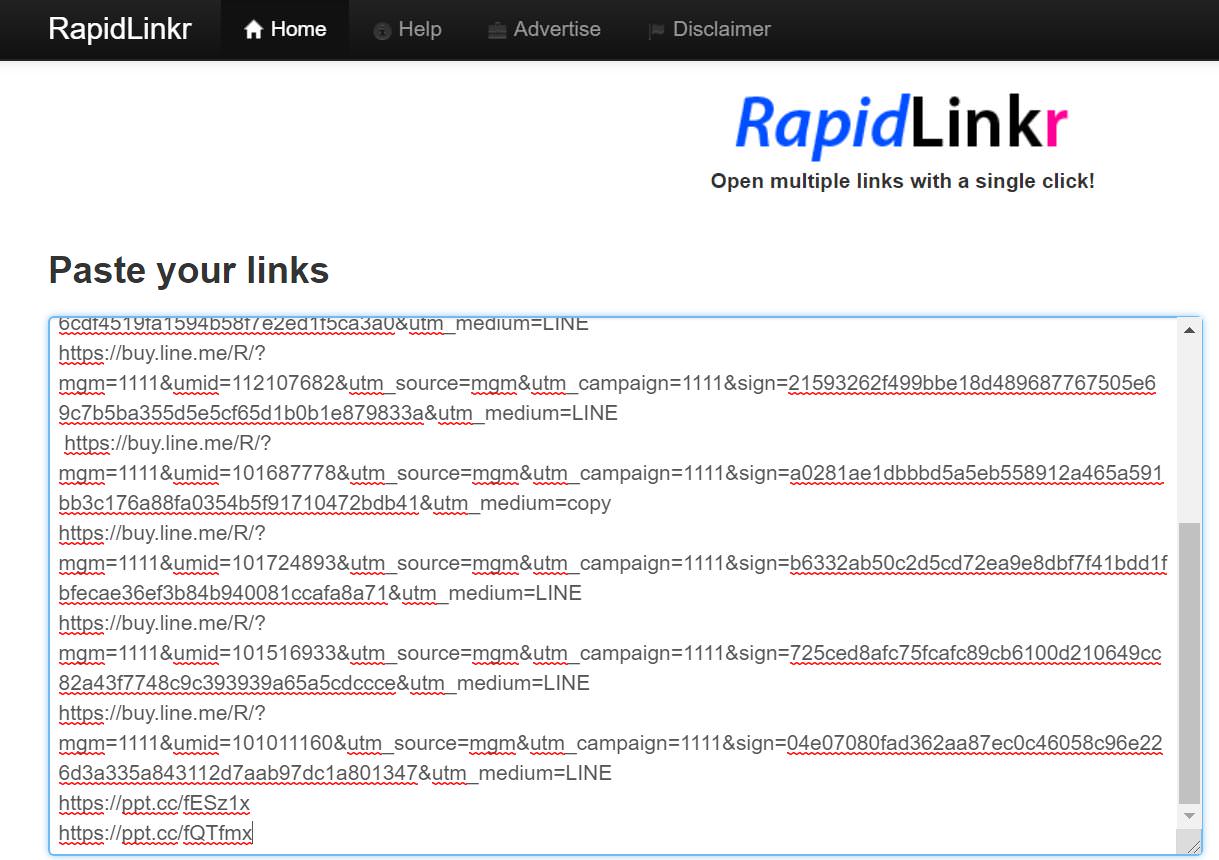Click the line containing umid=101724893

[613, 563]
